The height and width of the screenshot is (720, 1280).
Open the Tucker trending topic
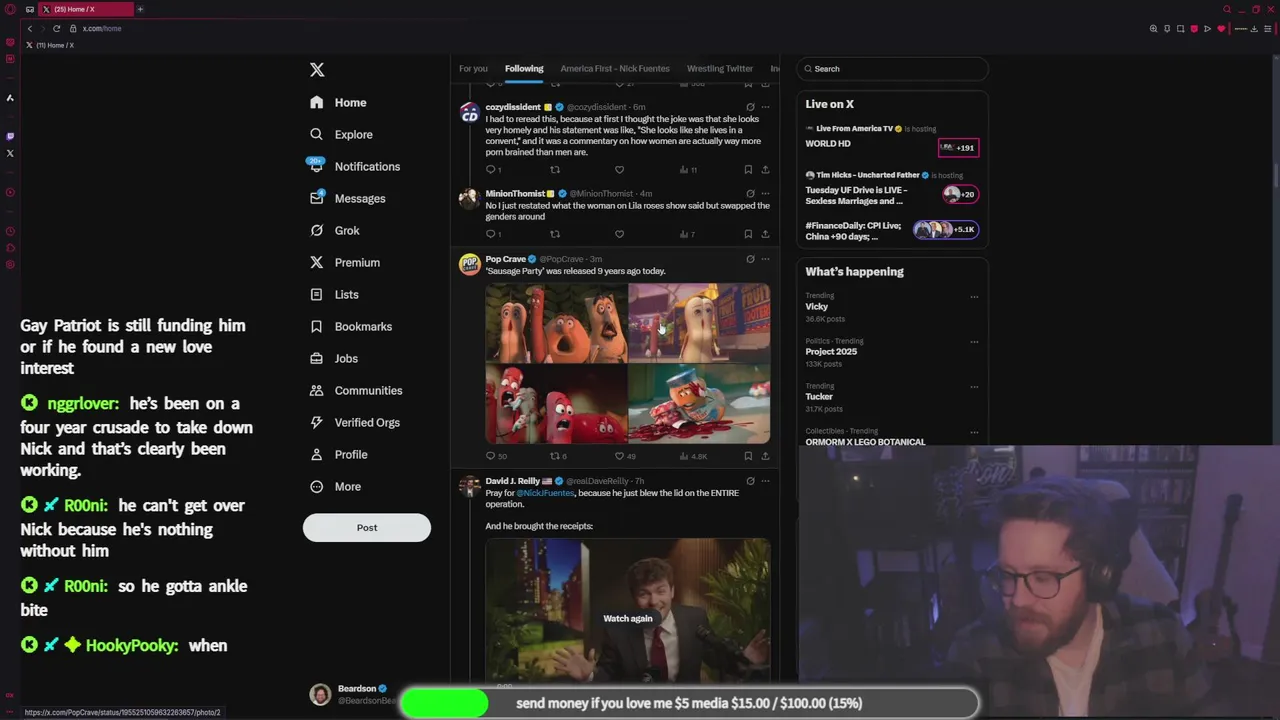pos(819,397)
